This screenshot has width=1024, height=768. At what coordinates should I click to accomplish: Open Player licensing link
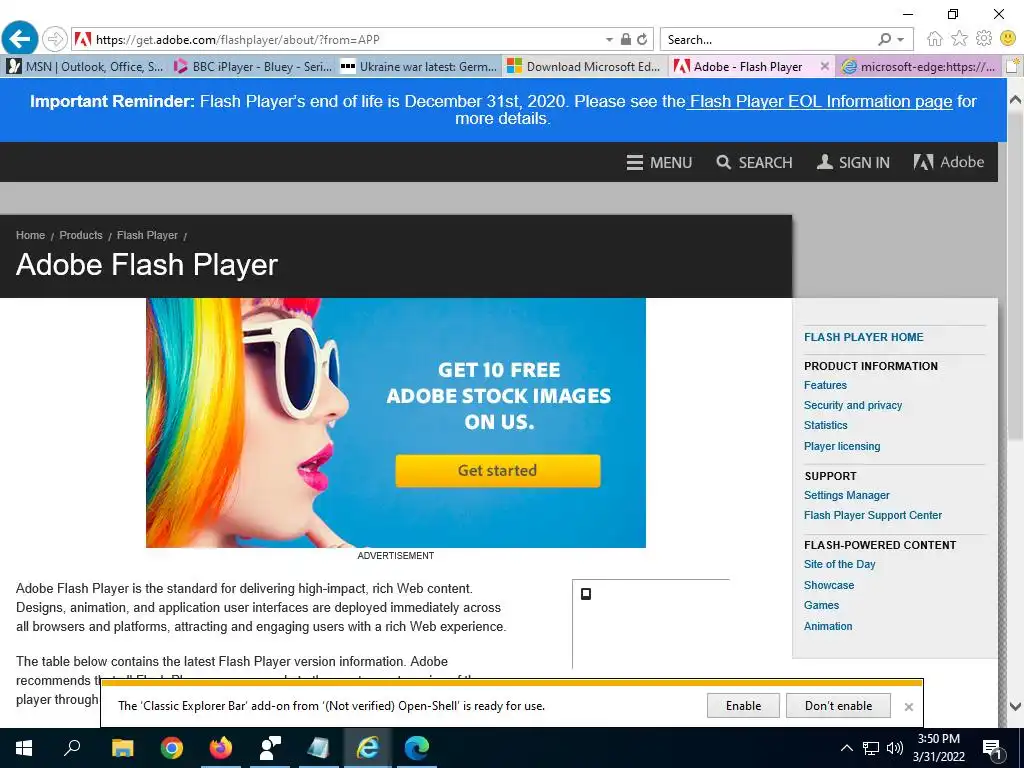(x=842, y=446)
